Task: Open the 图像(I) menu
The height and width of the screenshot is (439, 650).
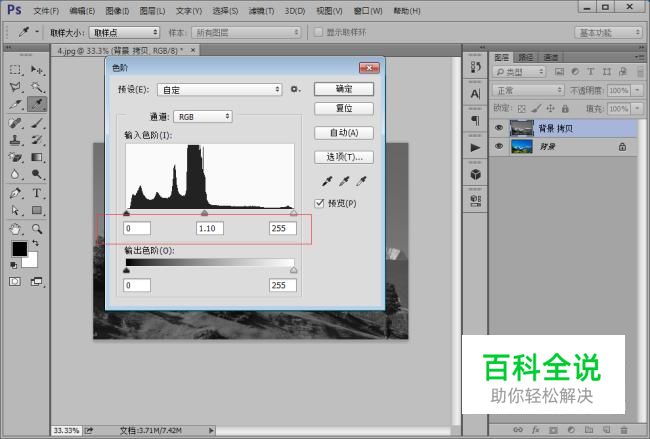Action: click(117, 11)
